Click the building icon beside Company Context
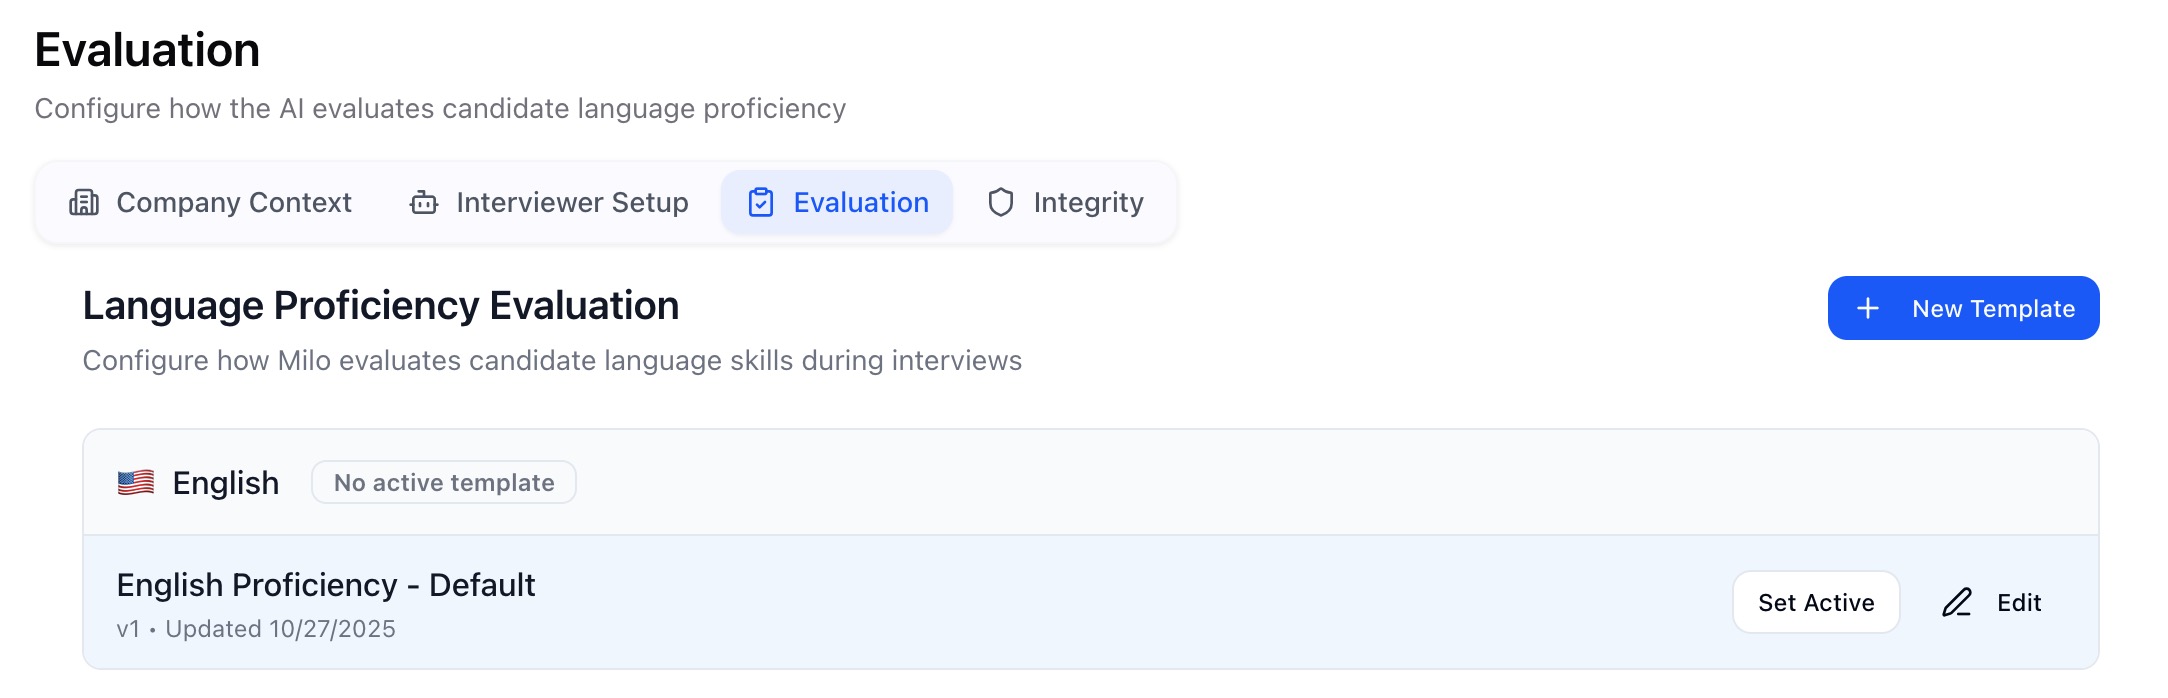This screenshot has width=2168, height=698. [x=84, y=202]
